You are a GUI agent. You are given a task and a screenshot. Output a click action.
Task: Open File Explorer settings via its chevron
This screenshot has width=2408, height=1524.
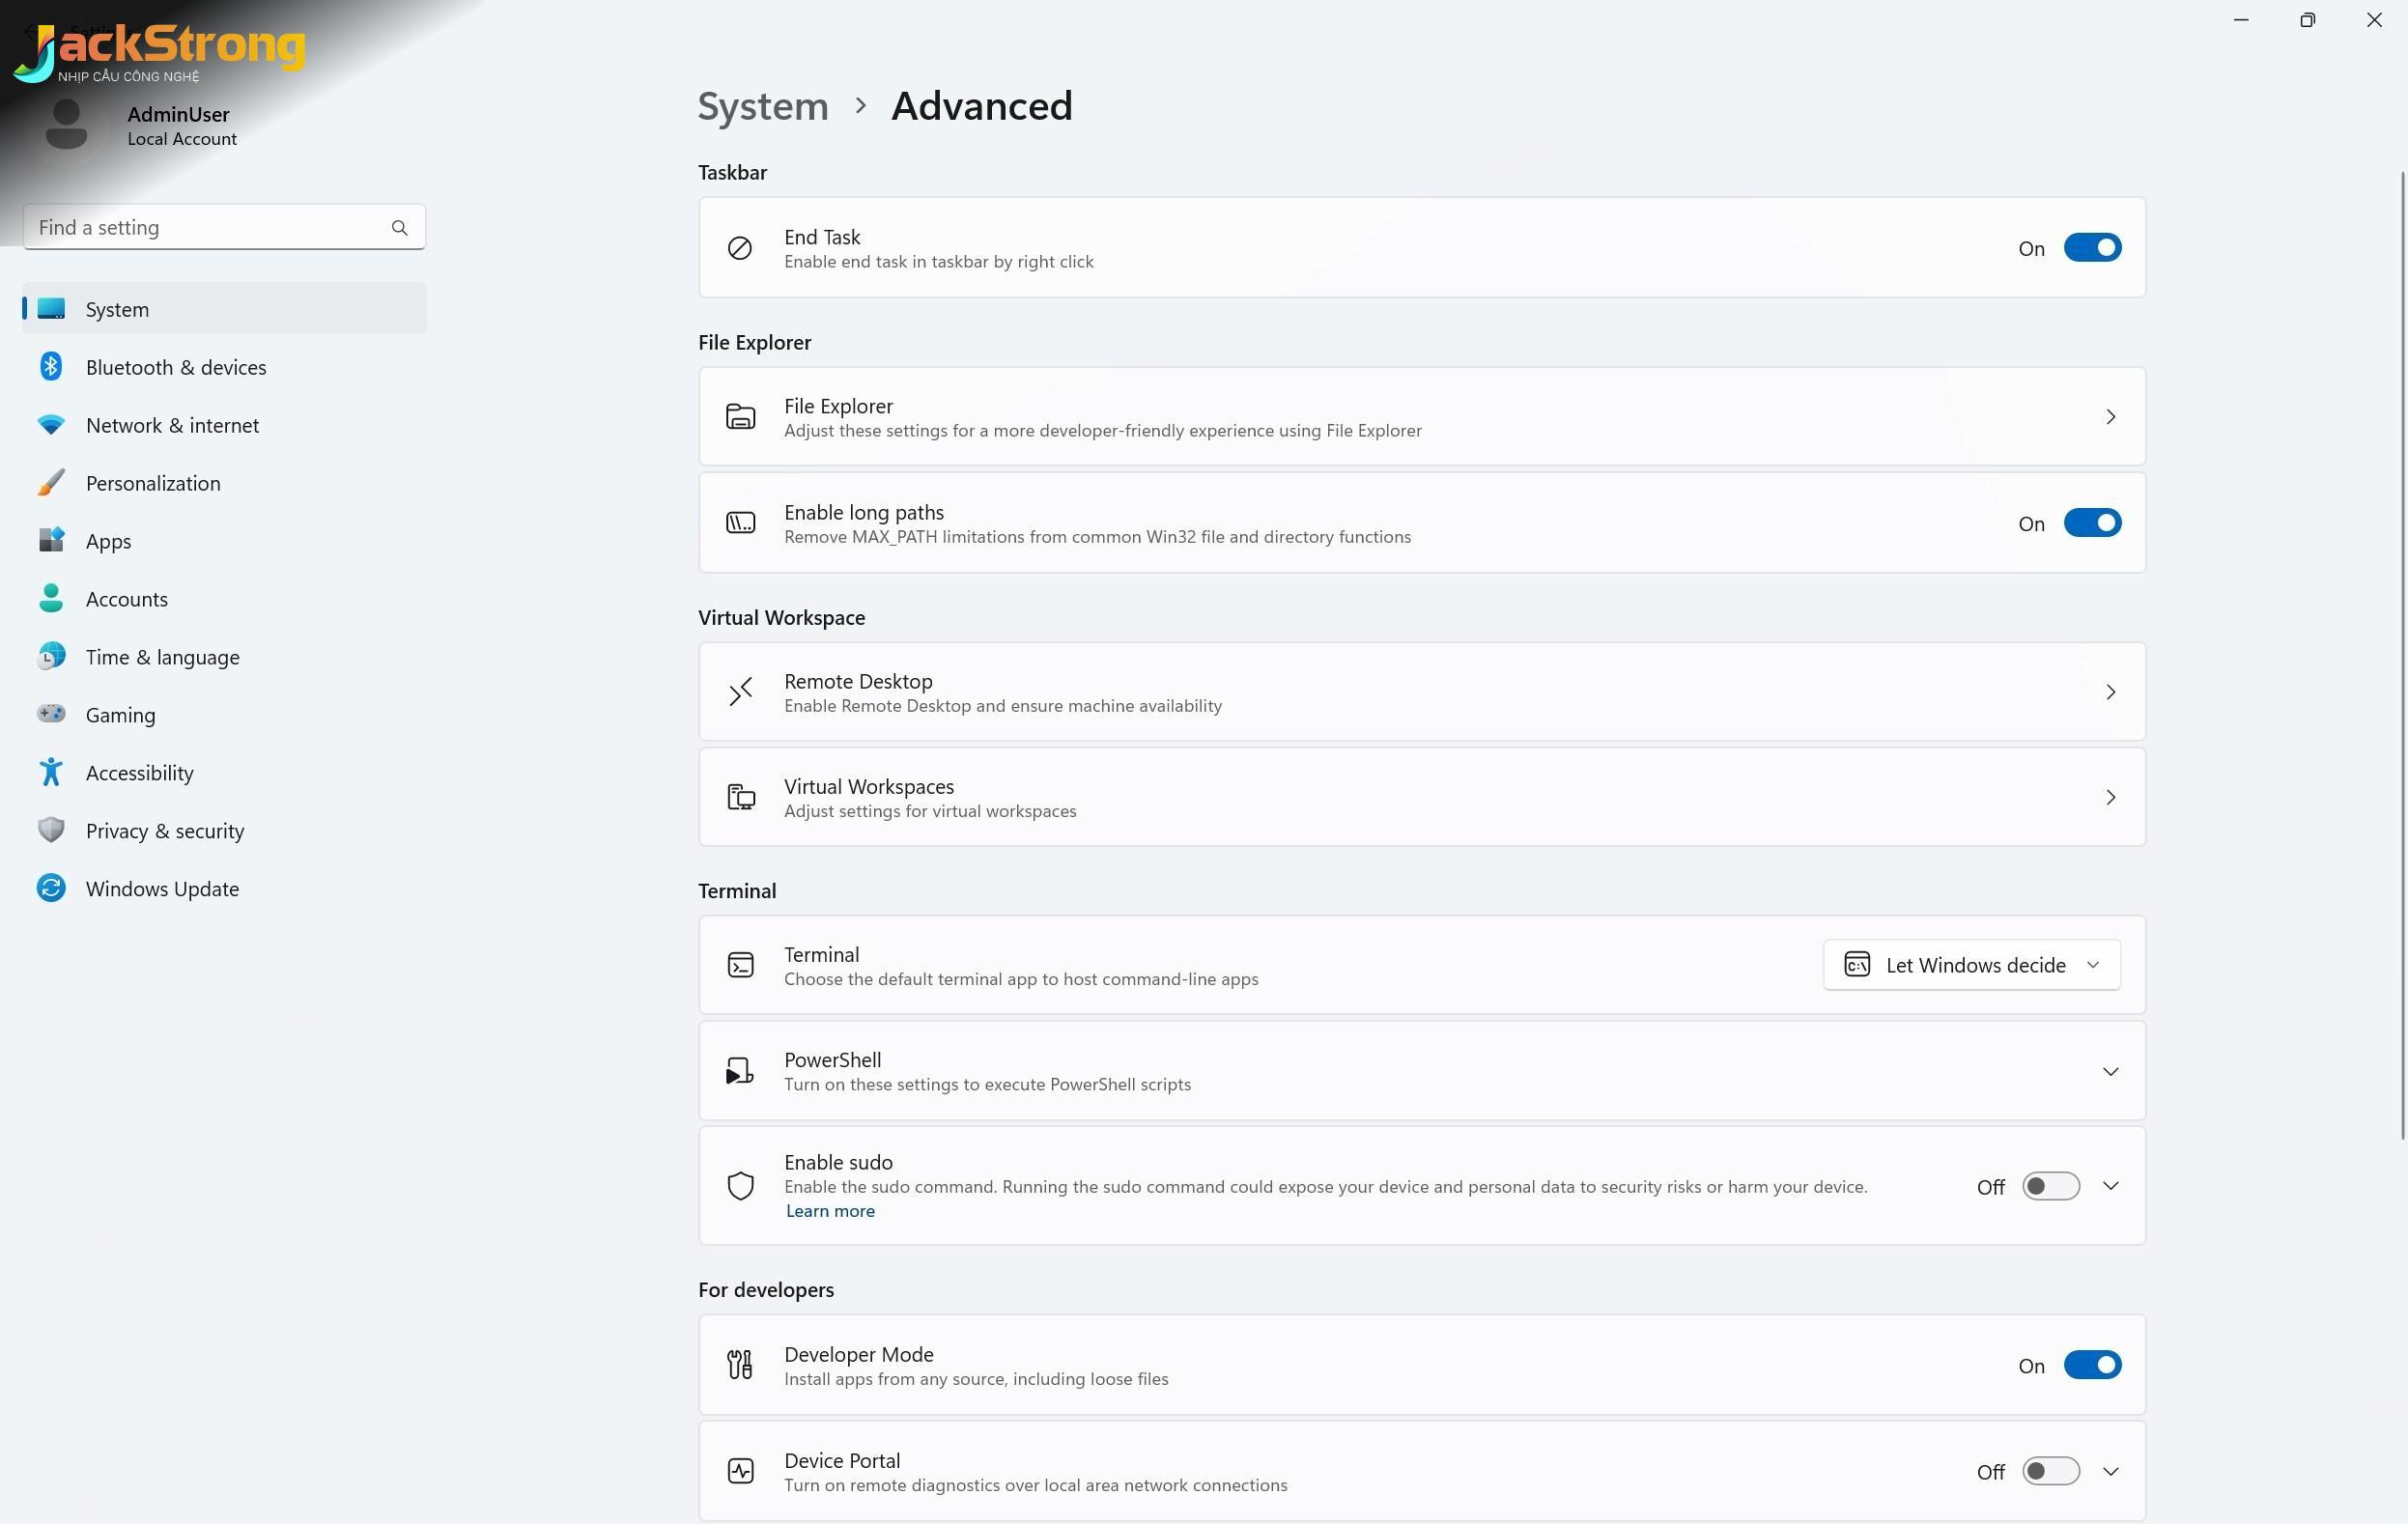[2110, 417]
